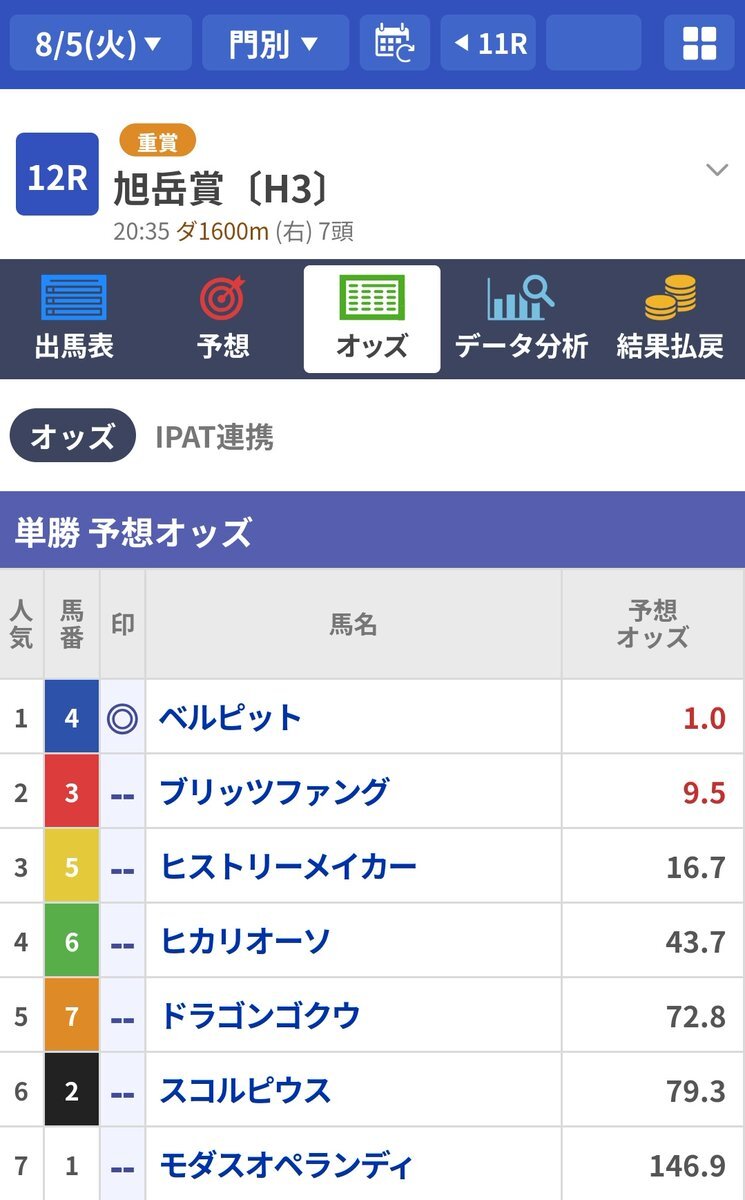Open the horse link ブリッツファング
Viewport: 745px width, 1200px height.
pos(274,792)
